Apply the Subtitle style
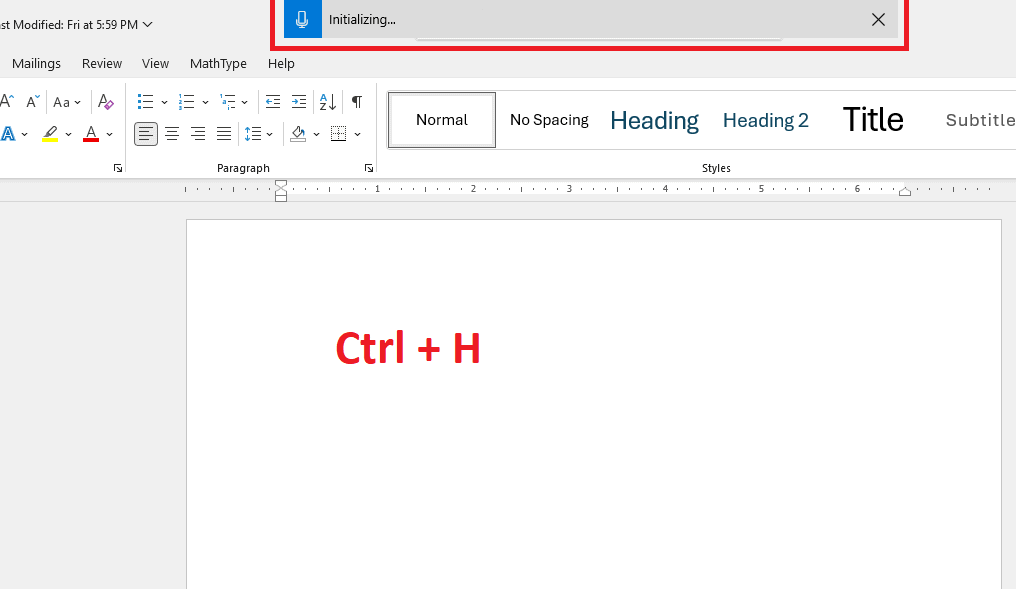1016x589 pixels. pos(980,120)
